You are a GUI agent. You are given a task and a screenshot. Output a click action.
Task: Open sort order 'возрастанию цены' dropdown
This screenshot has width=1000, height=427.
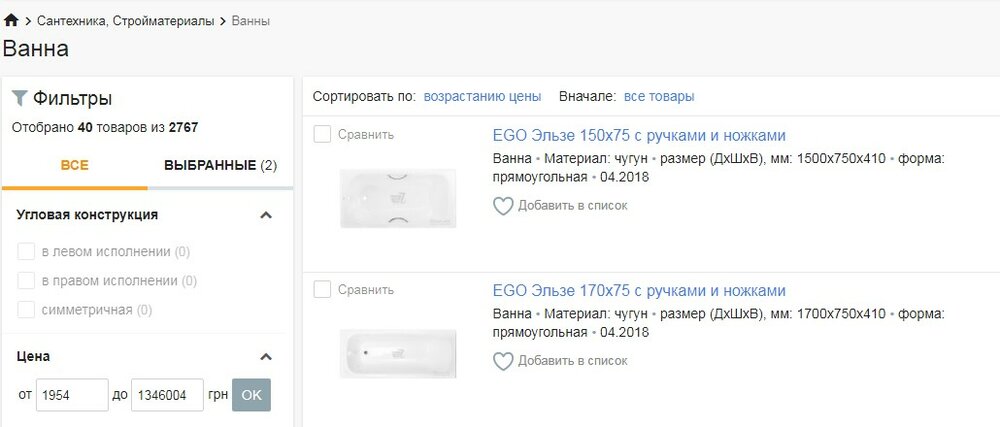pos(482,97)
